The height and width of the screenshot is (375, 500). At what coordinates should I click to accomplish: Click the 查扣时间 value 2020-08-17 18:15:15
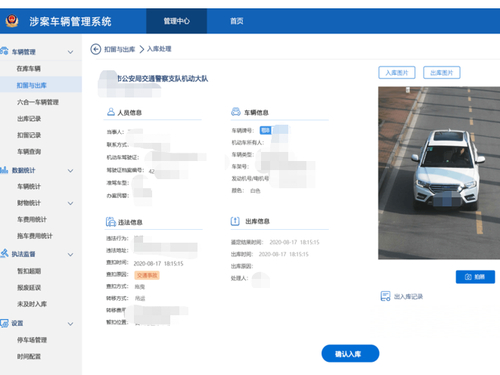(158, 264)
